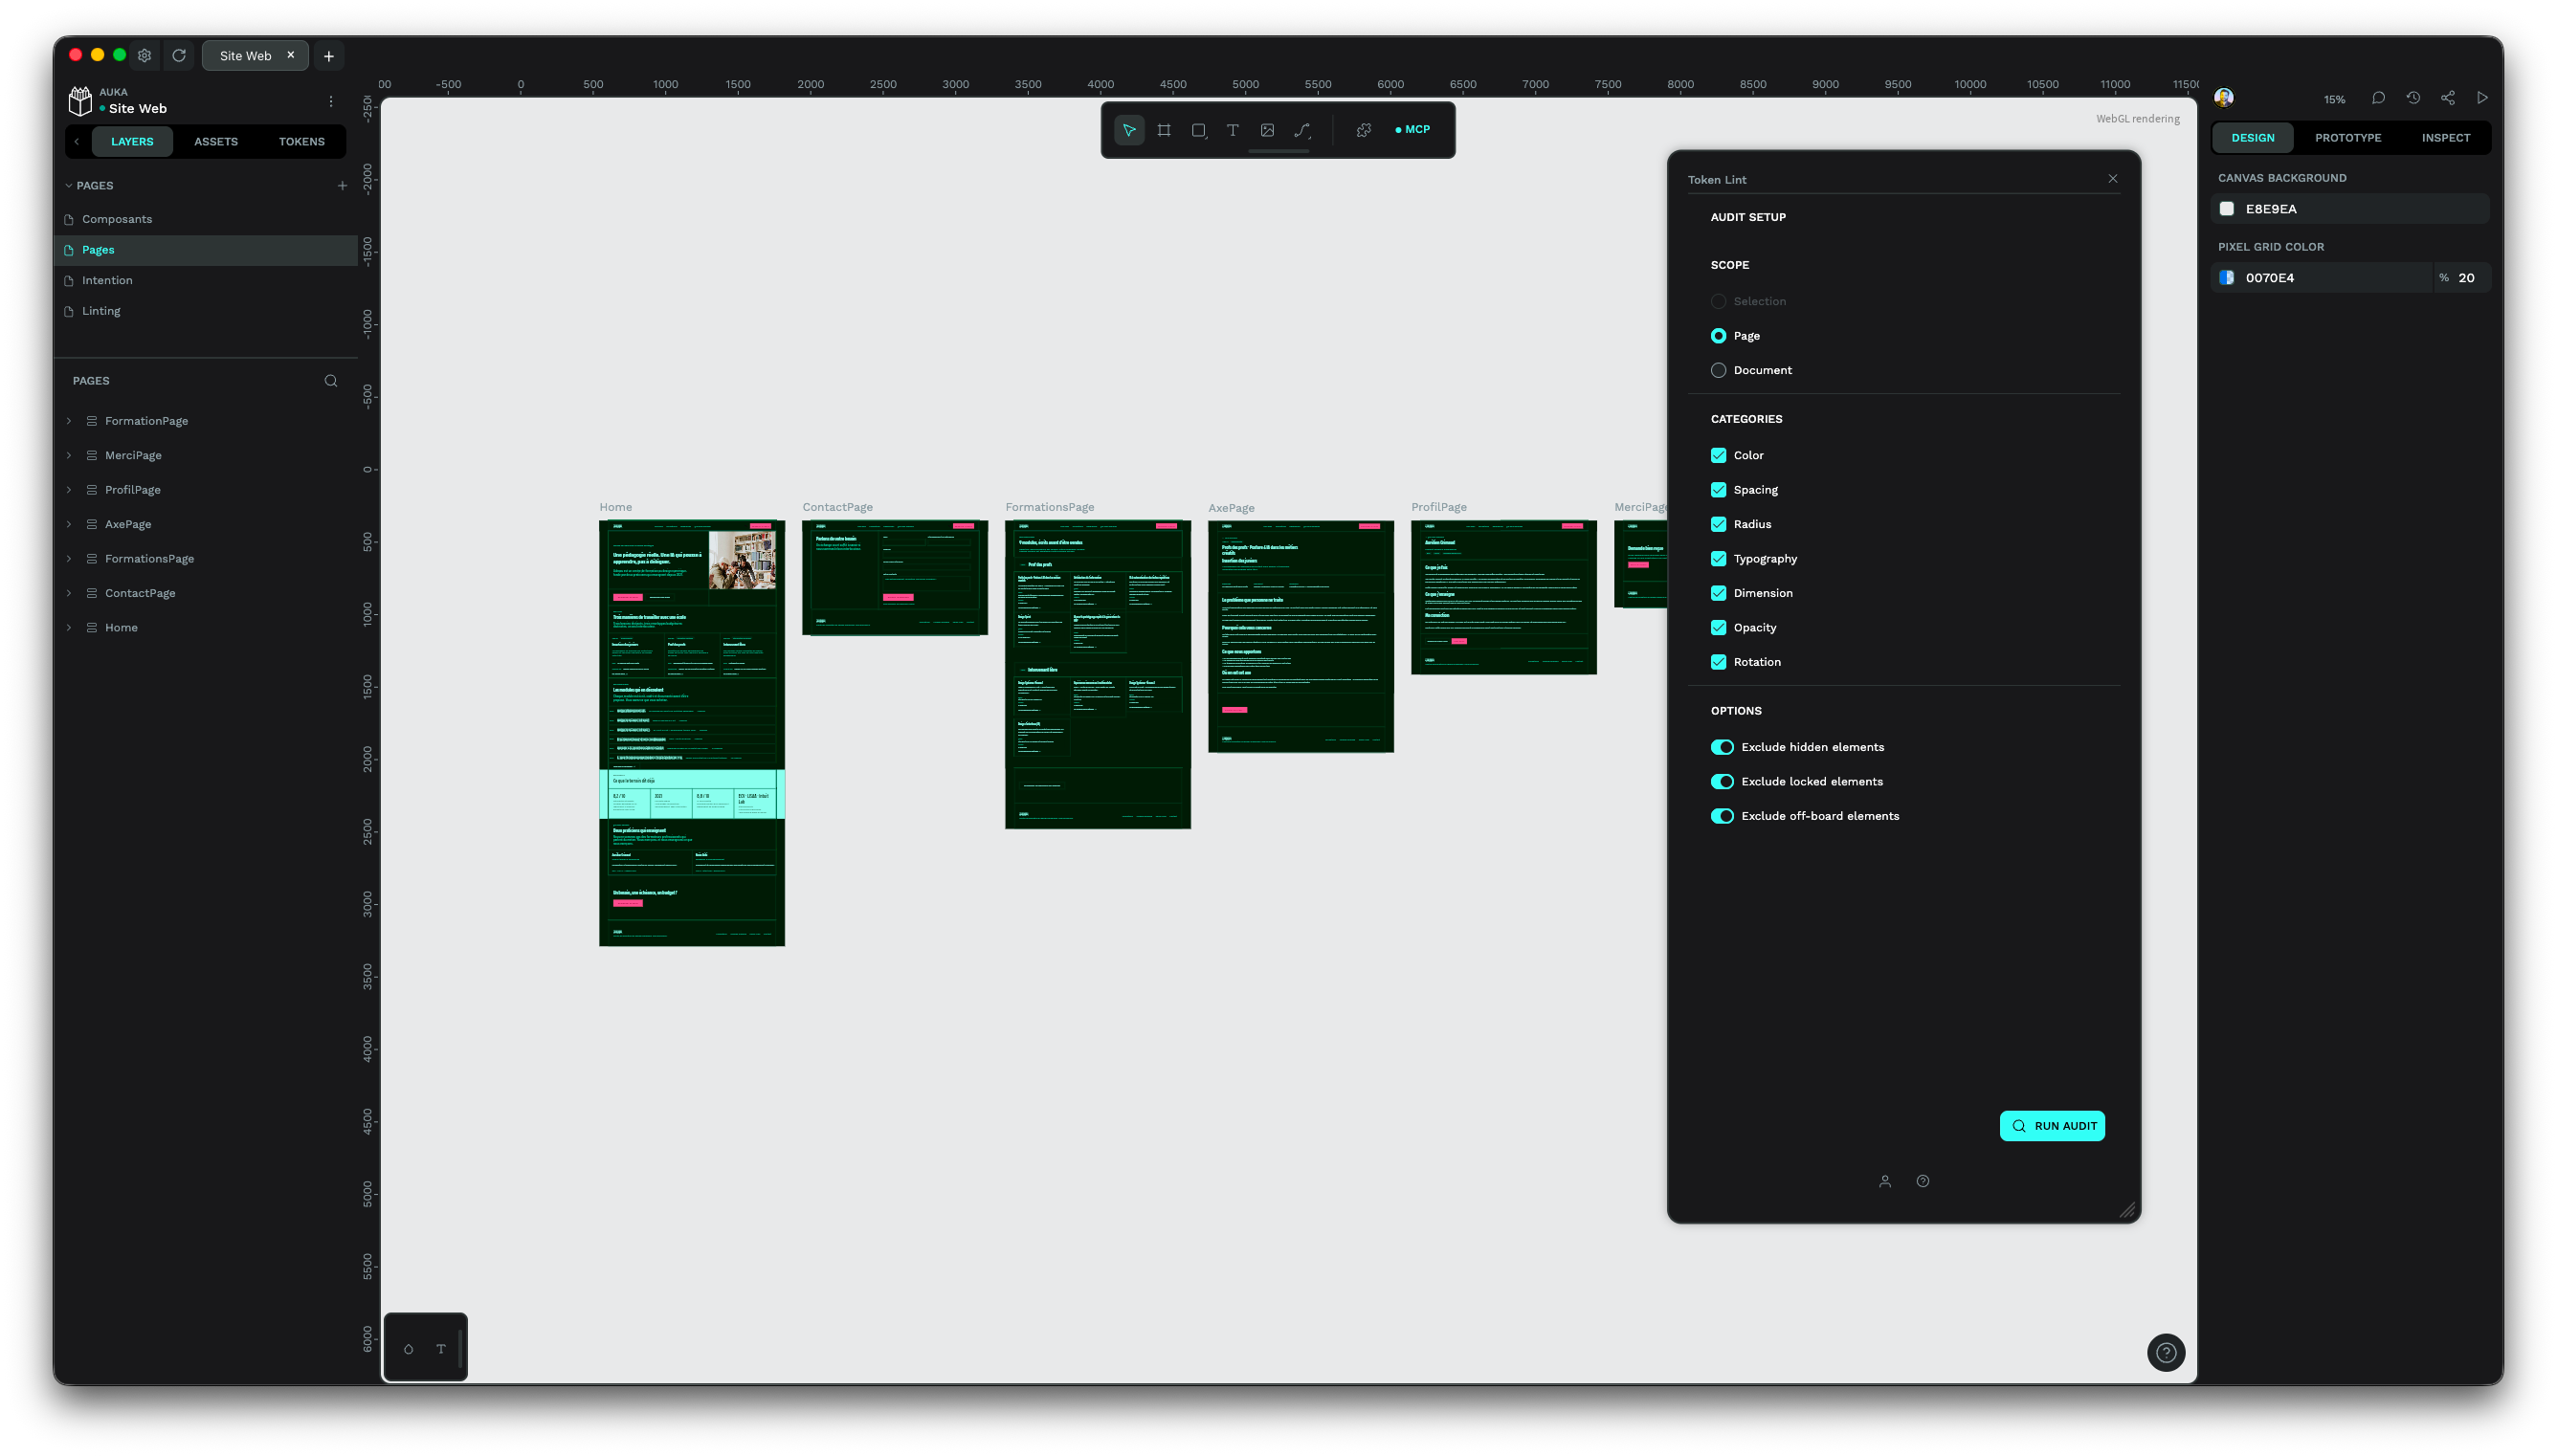
Task: Collapse the PAGES section chevron
Action: 69,186
